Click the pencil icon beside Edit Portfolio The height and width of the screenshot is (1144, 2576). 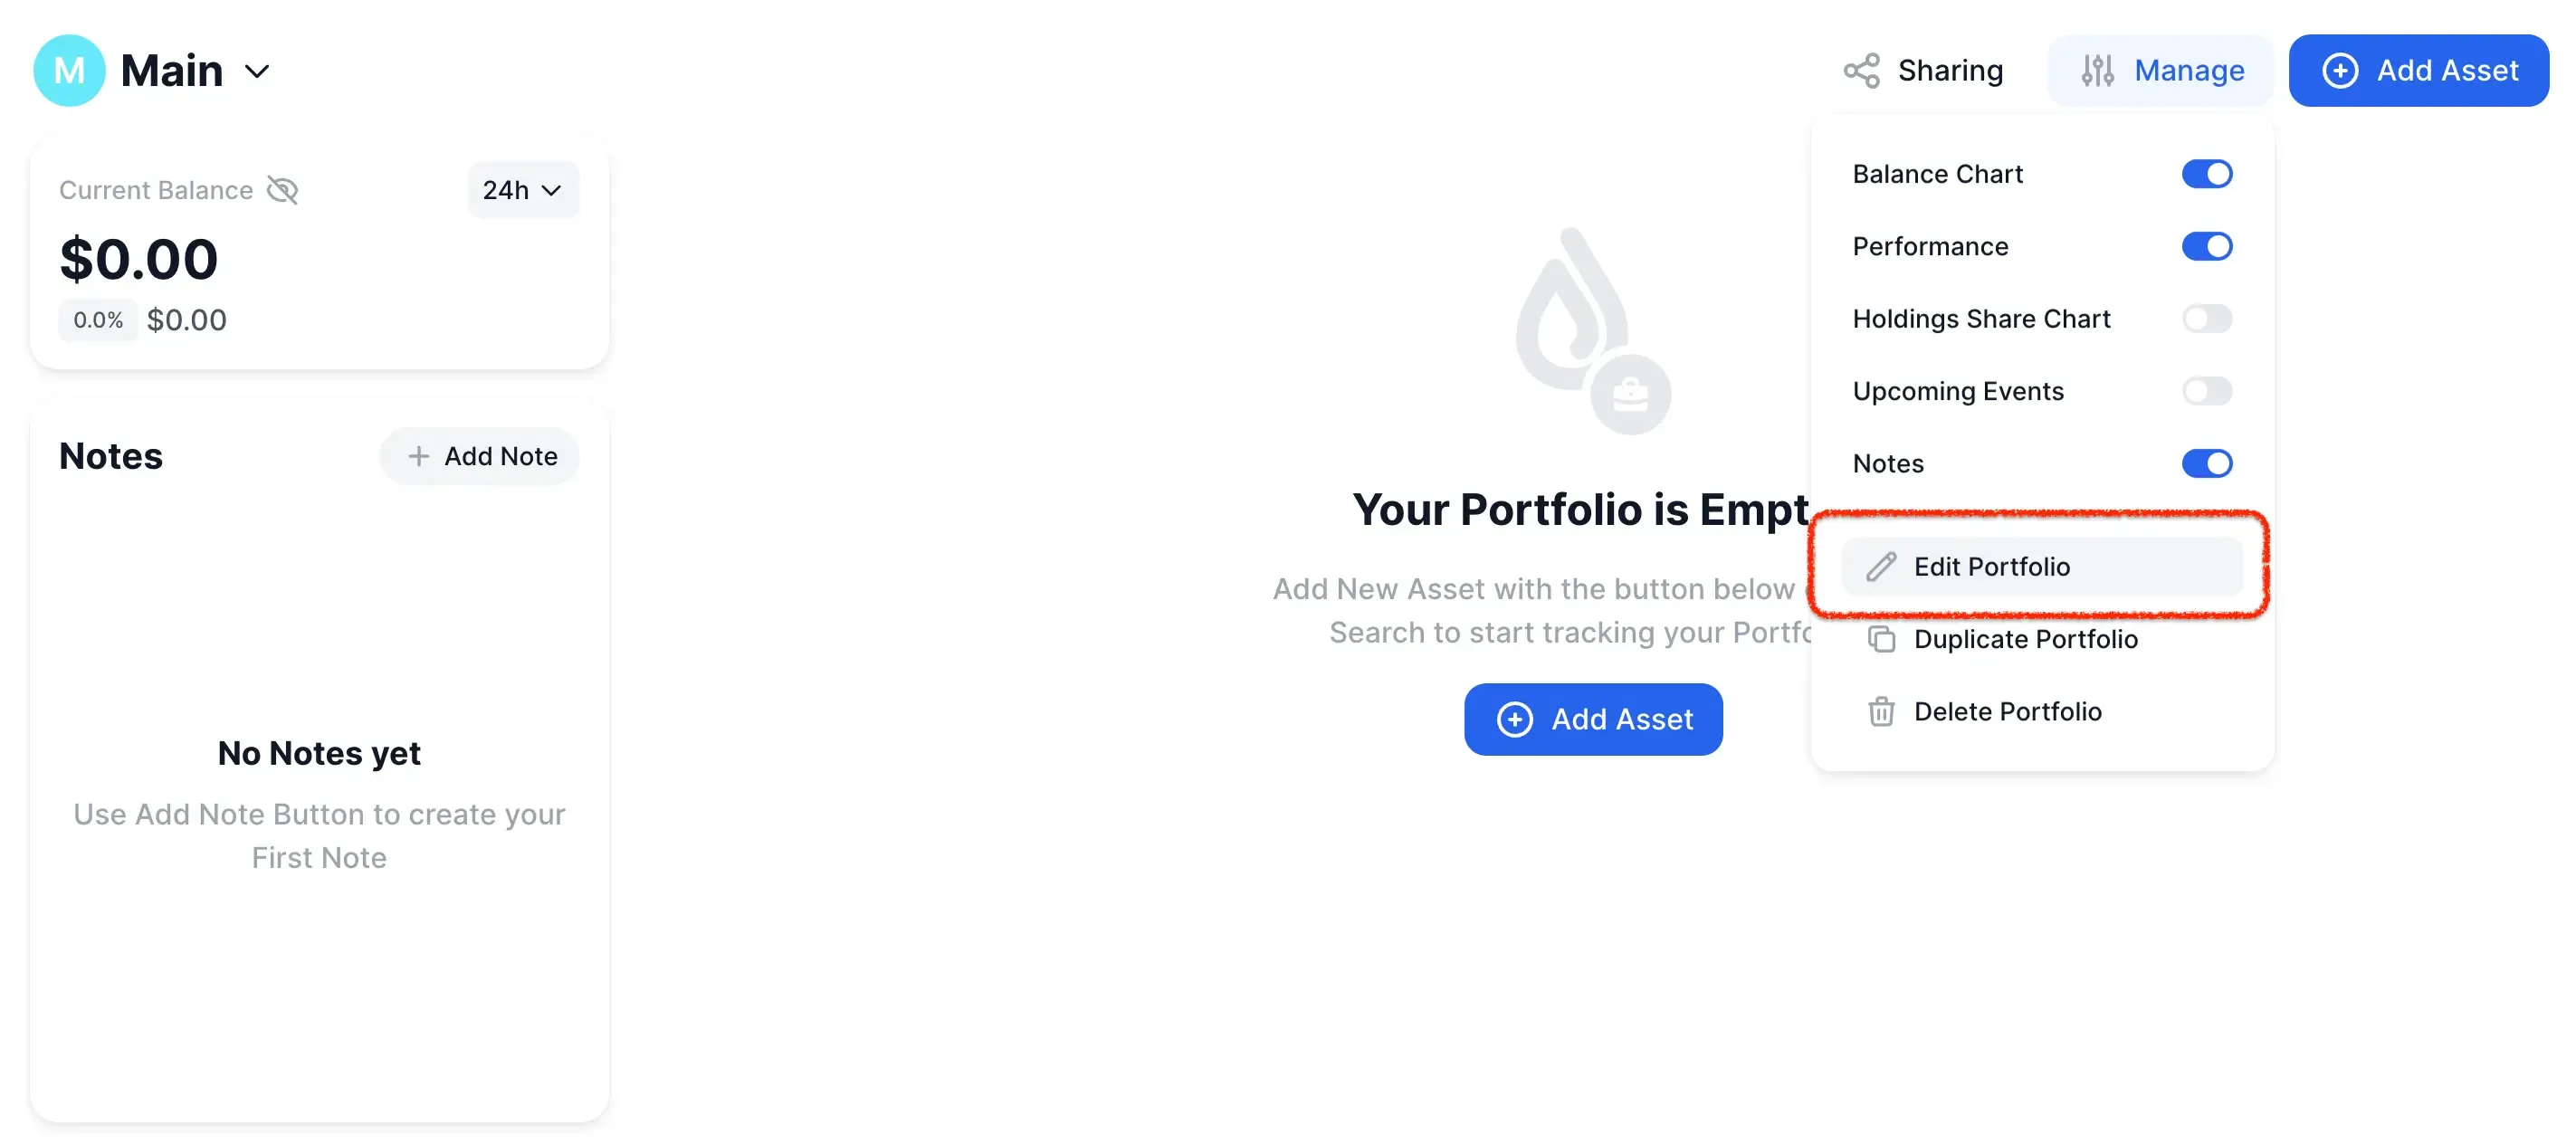point(1881,566)
